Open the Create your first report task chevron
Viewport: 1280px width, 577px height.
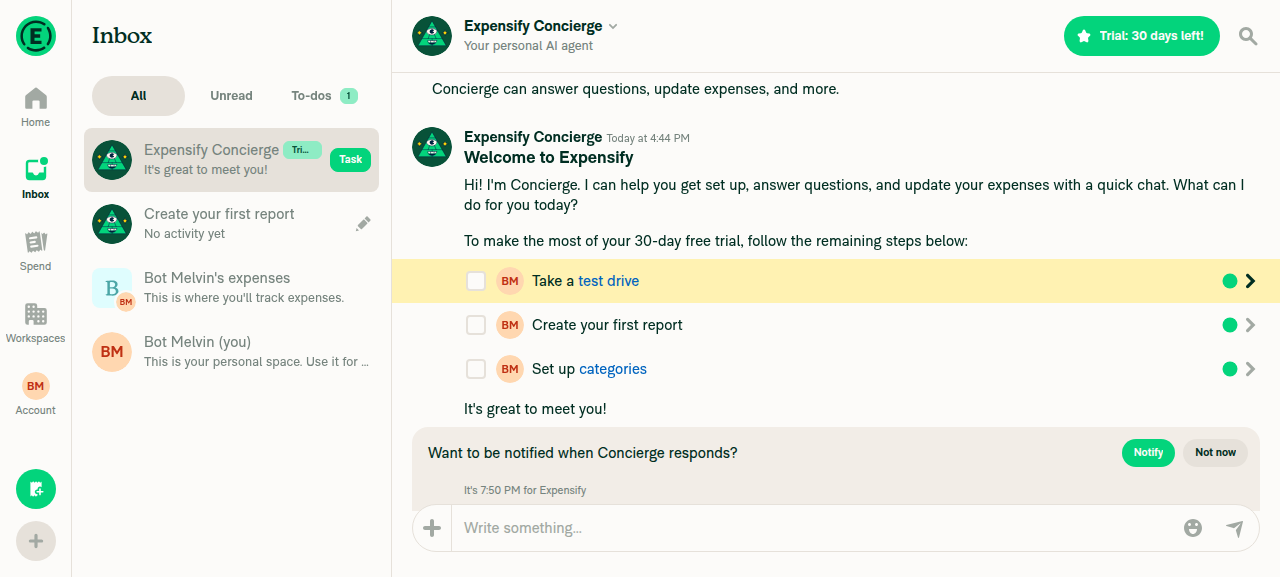[1250, 325]
